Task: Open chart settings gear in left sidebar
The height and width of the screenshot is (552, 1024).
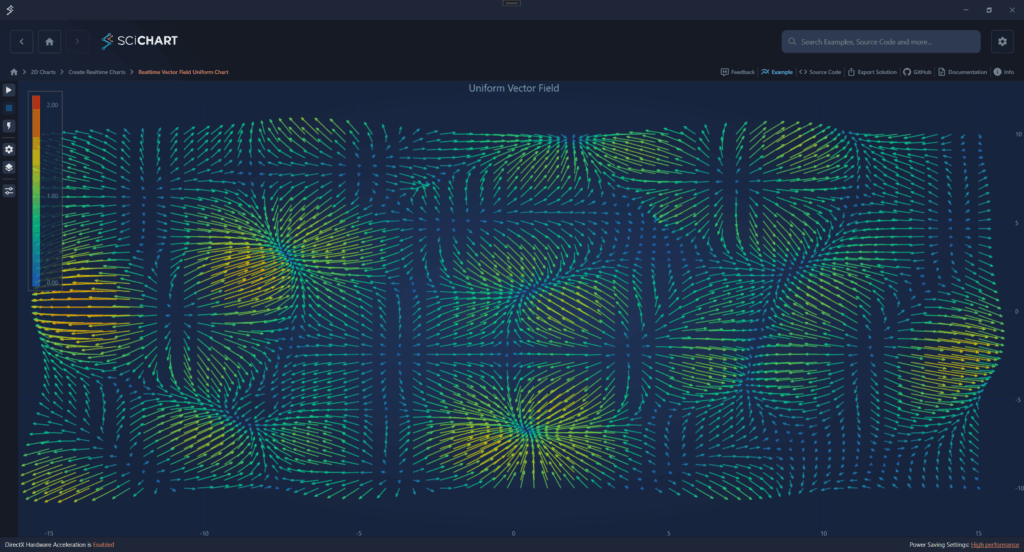Action: coord(9,149)
